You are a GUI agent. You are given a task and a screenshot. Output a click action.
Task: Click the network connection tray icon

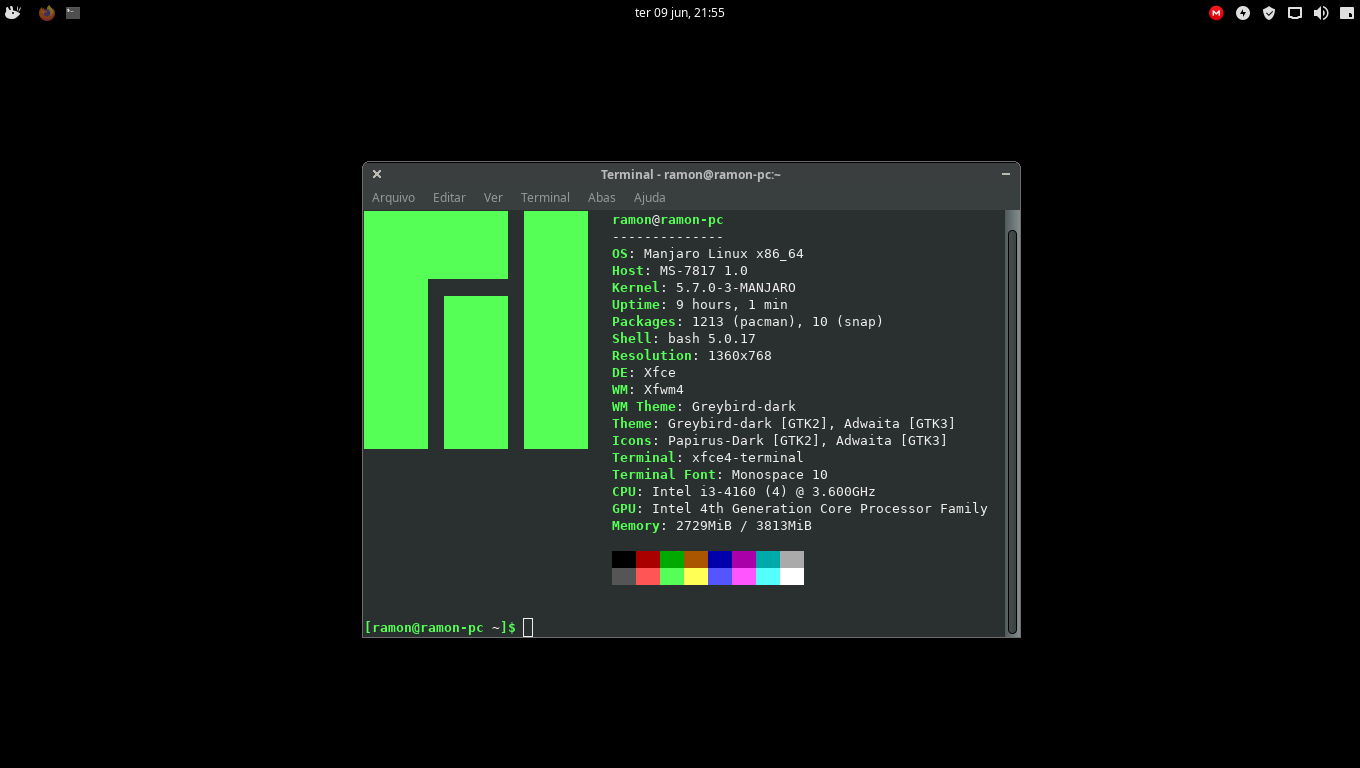(x=1295, y=13)
